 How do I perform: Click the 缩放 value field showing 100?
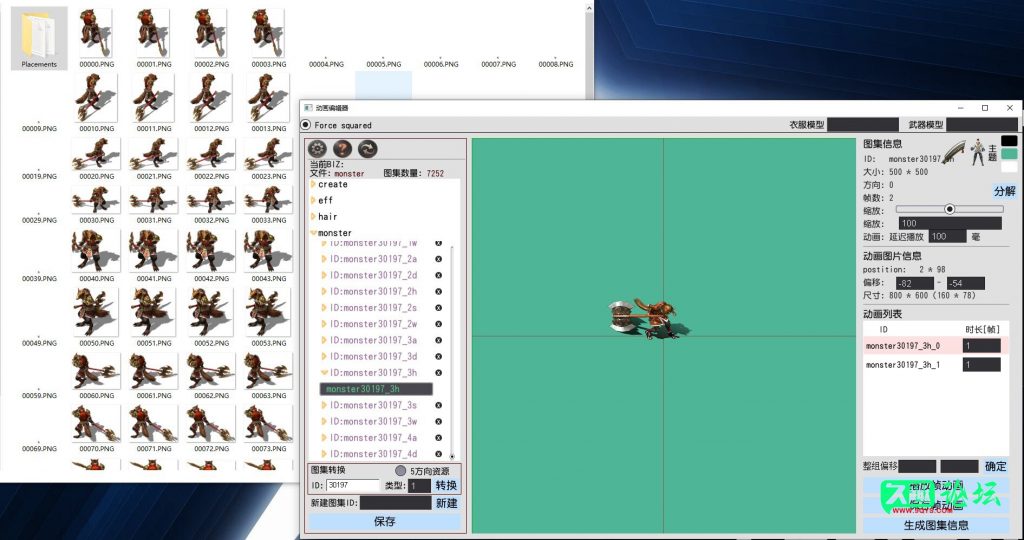click(x=950, y=223)
